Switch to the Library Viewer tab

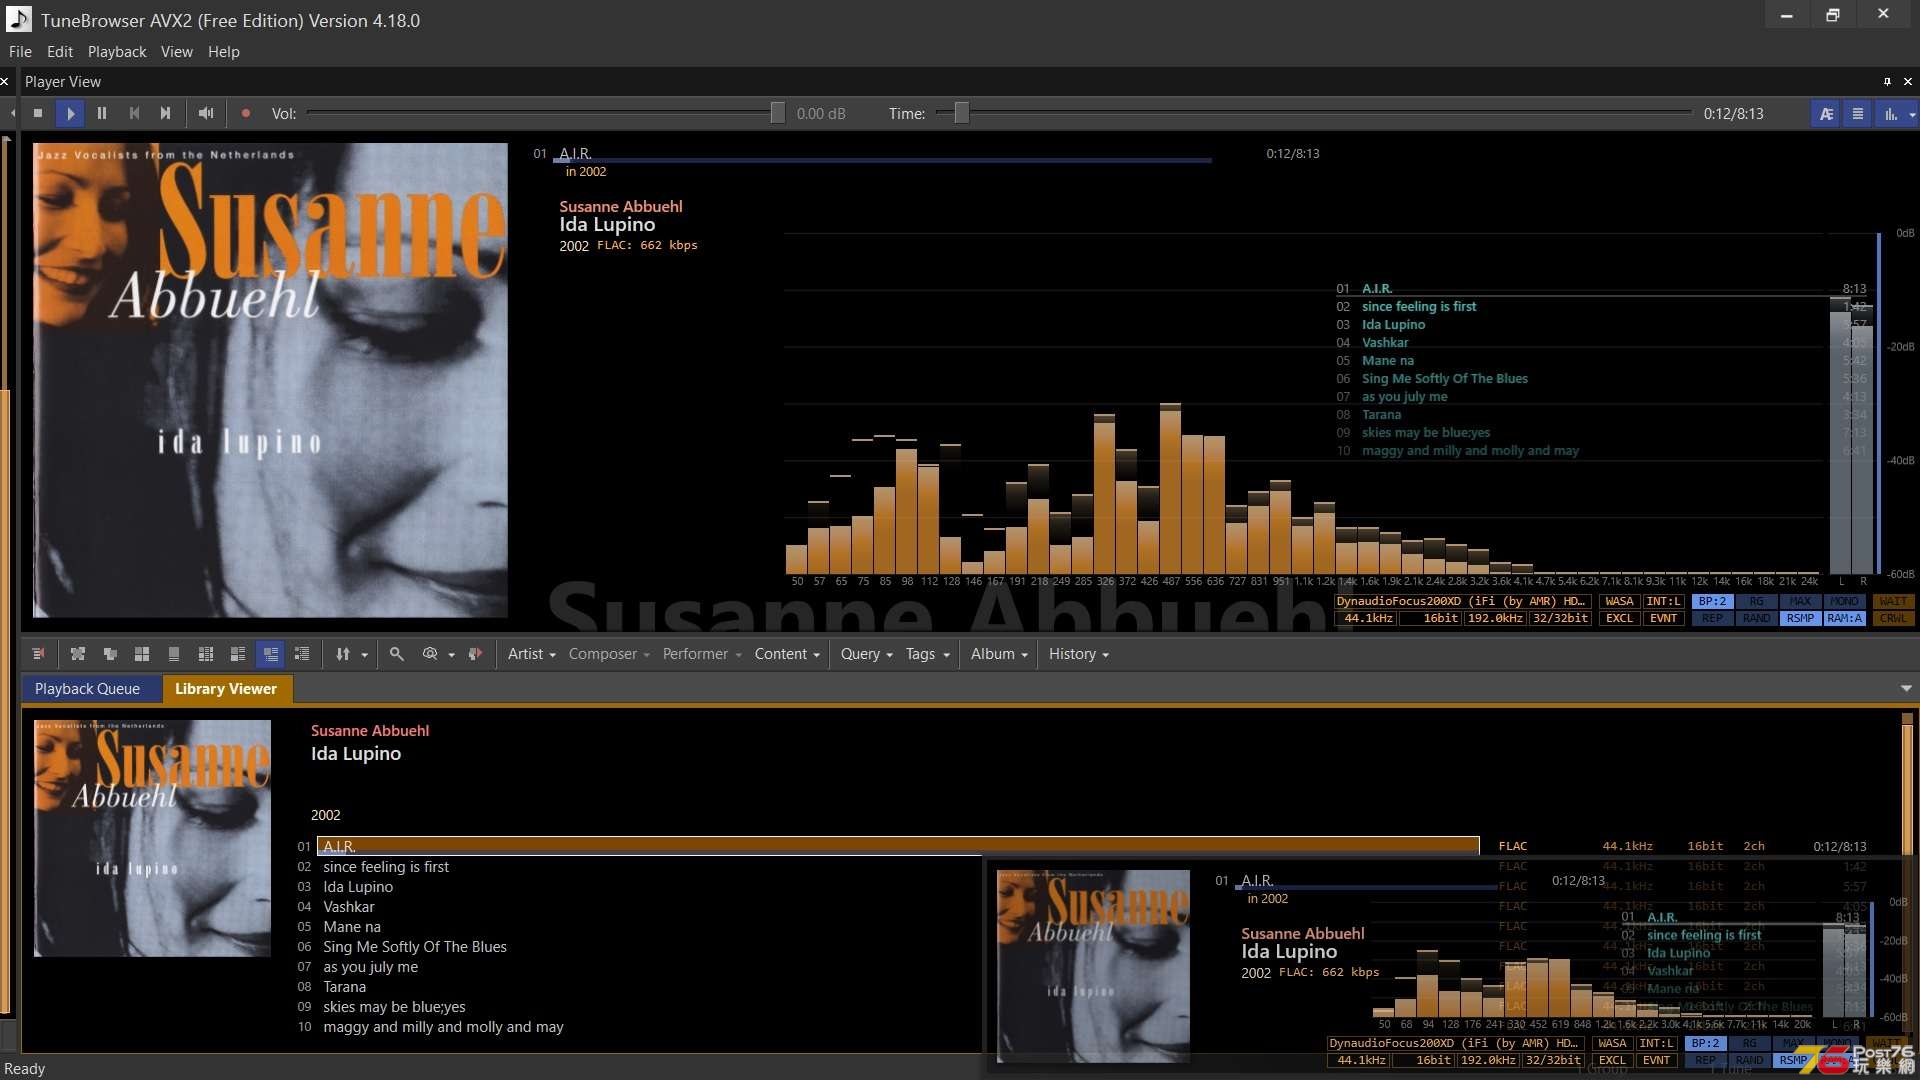tap(226, 689)
